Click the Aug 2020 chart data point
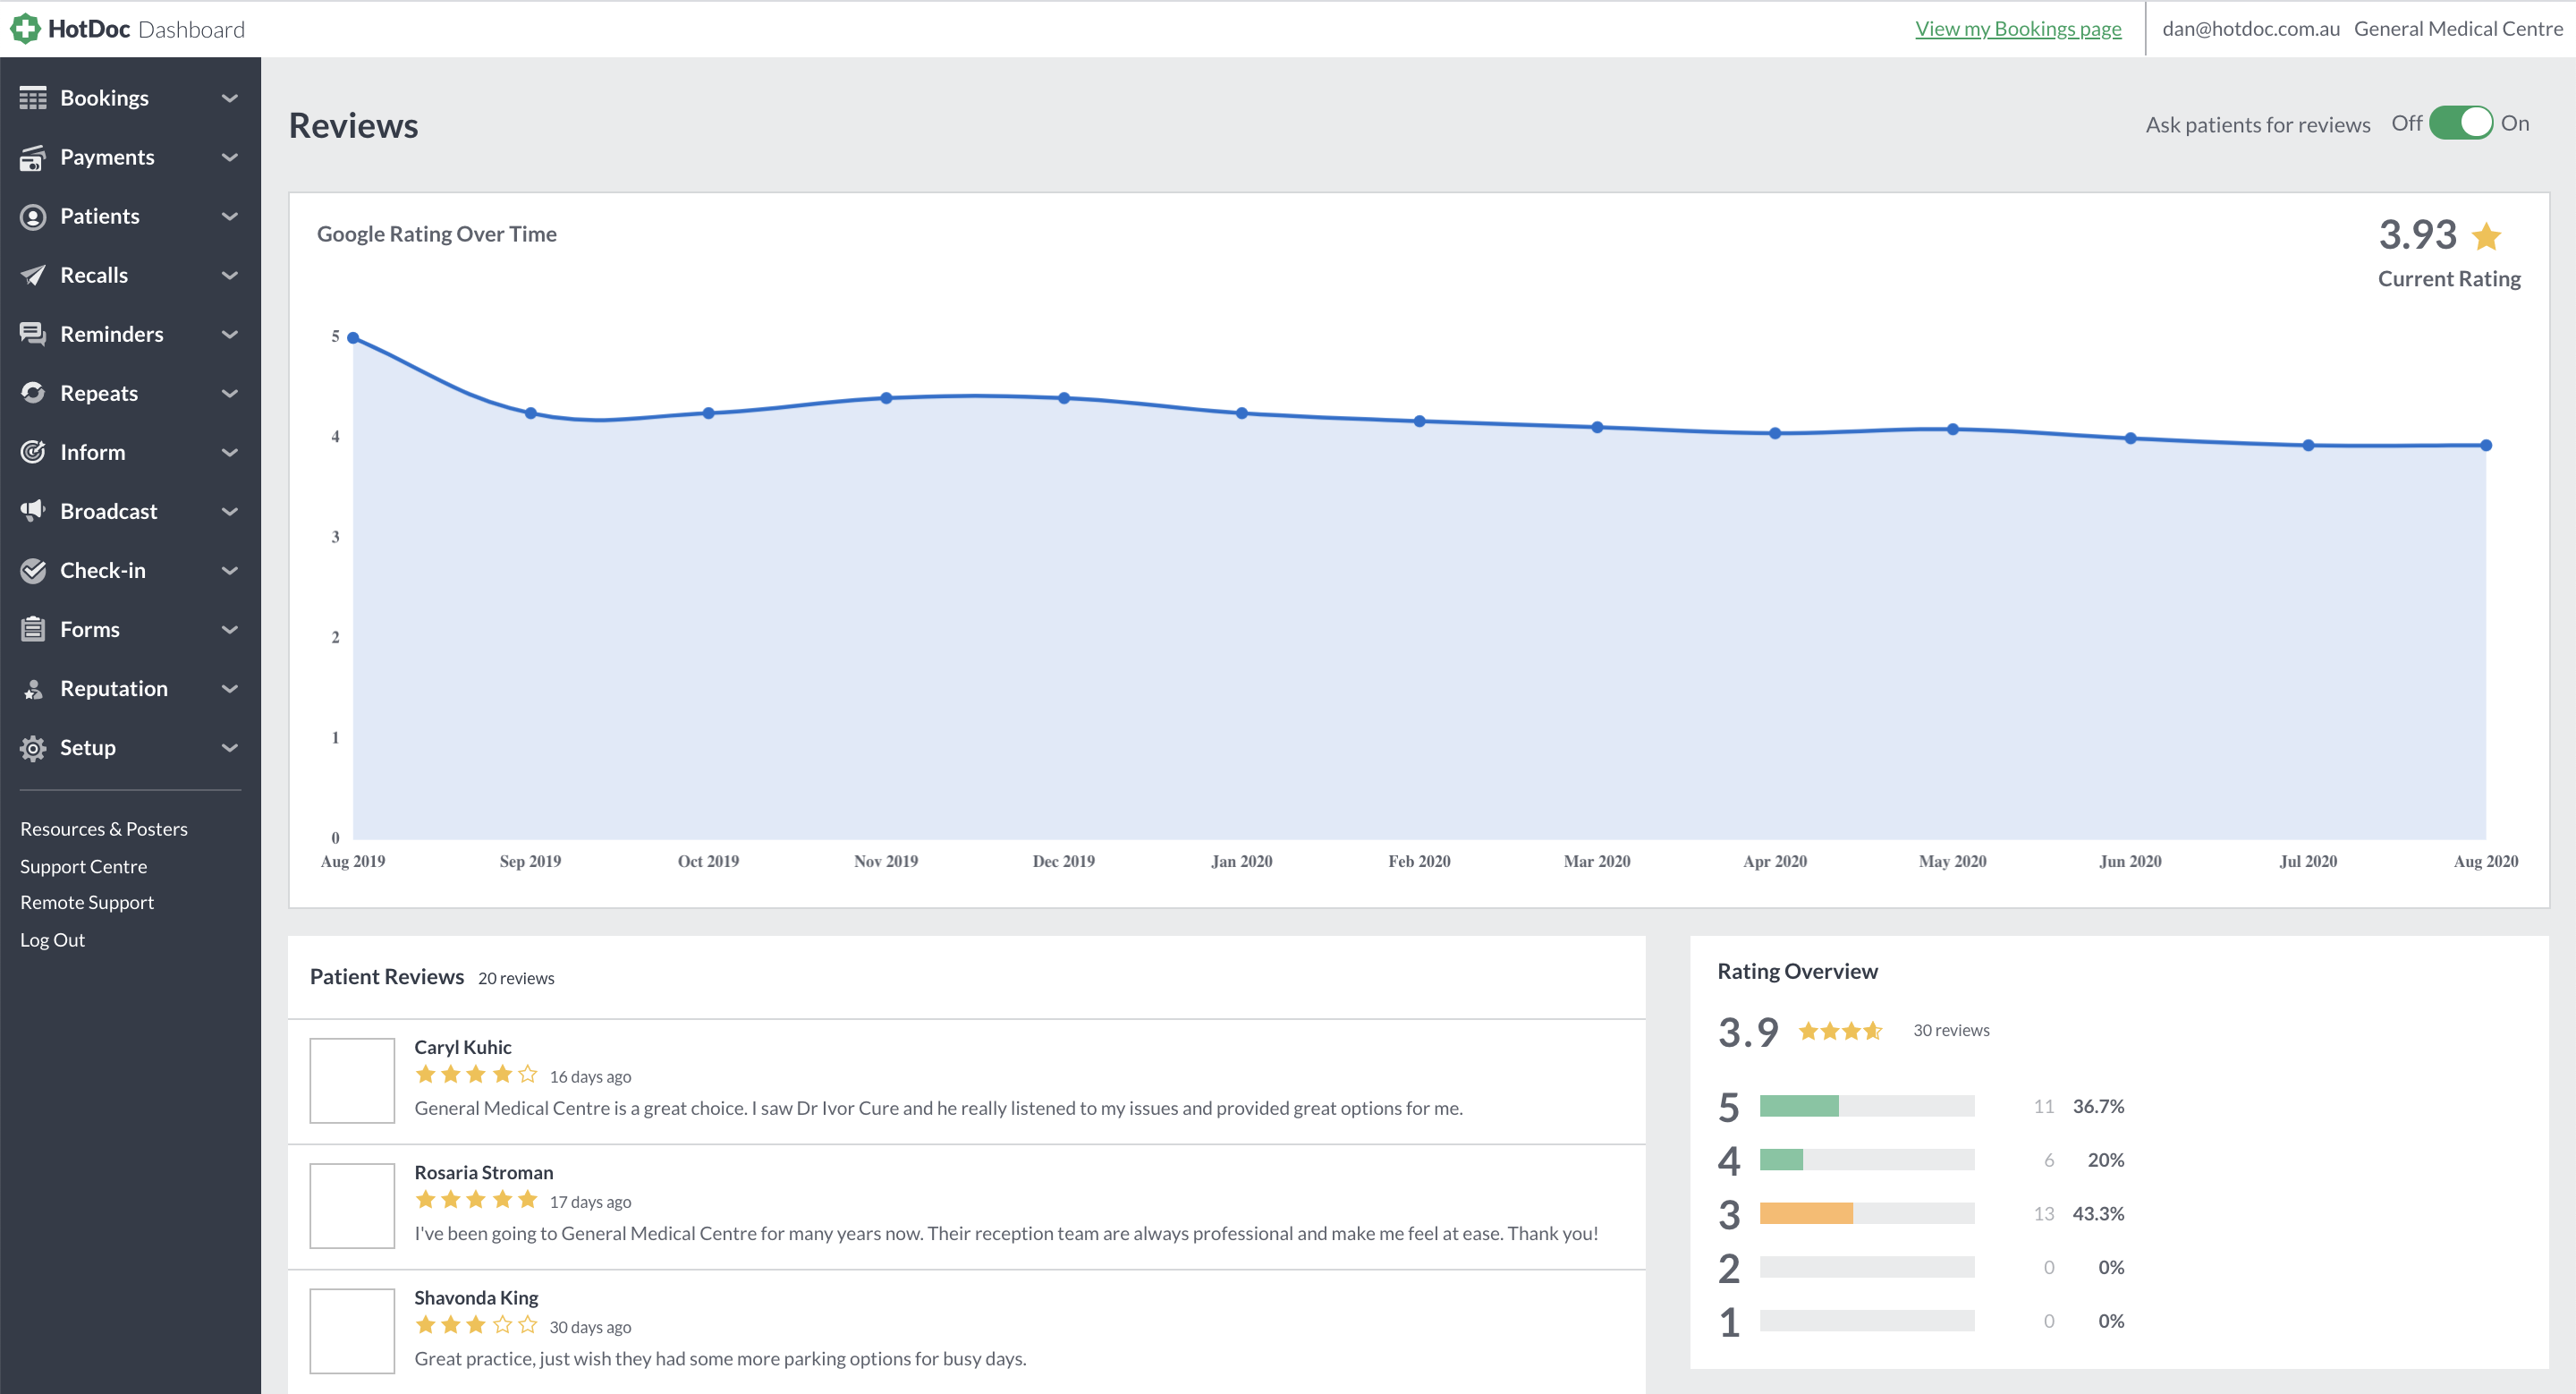The height and width of the screenshot is (1394, 2576). tap(2486, 446)
